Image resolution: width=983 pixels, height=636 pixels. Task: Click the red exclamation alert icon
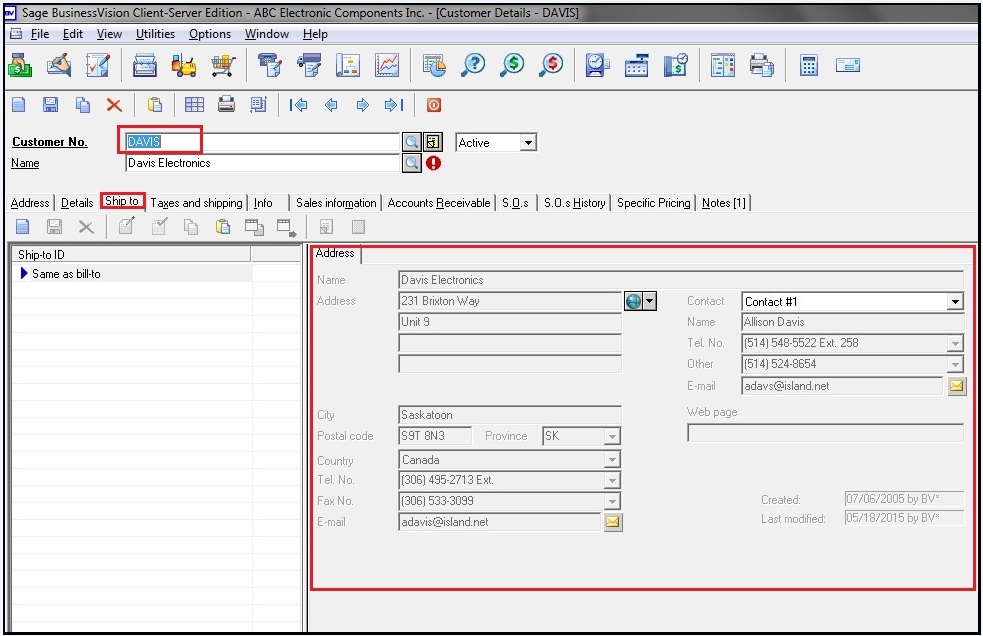[x=433, y=163]
